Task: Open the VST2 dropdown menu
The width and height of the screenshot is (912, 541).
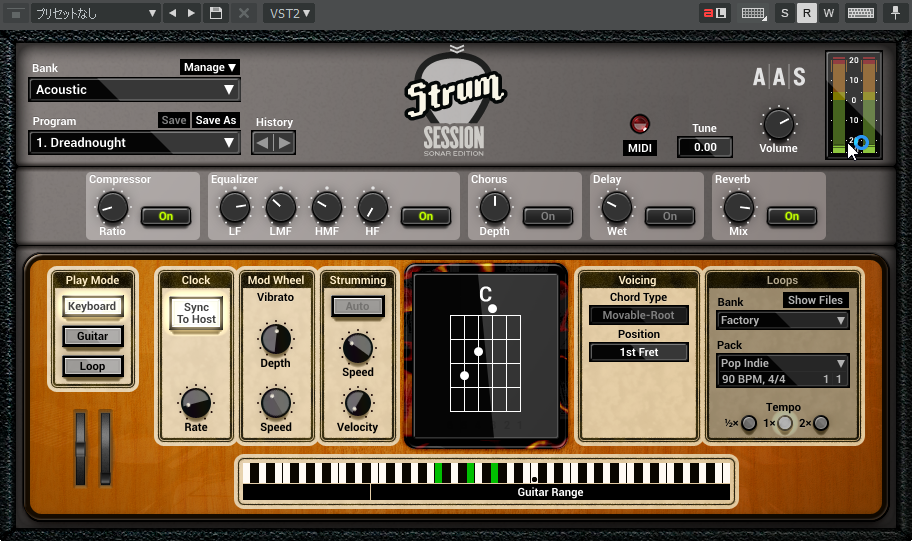Action: (289, 13)
